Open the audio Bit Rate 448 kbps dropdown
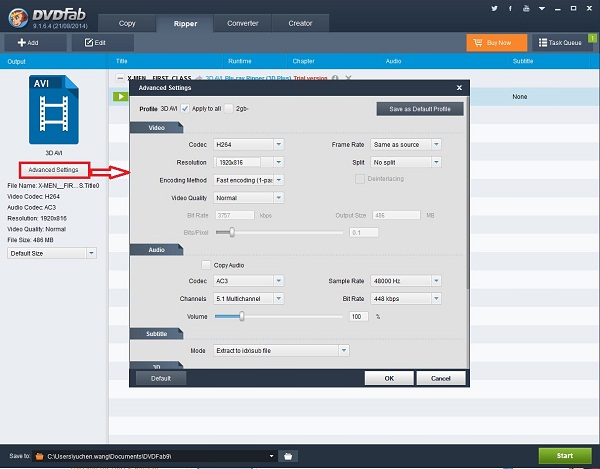Screen dimensions: 600x469 [x=406, y=298]
